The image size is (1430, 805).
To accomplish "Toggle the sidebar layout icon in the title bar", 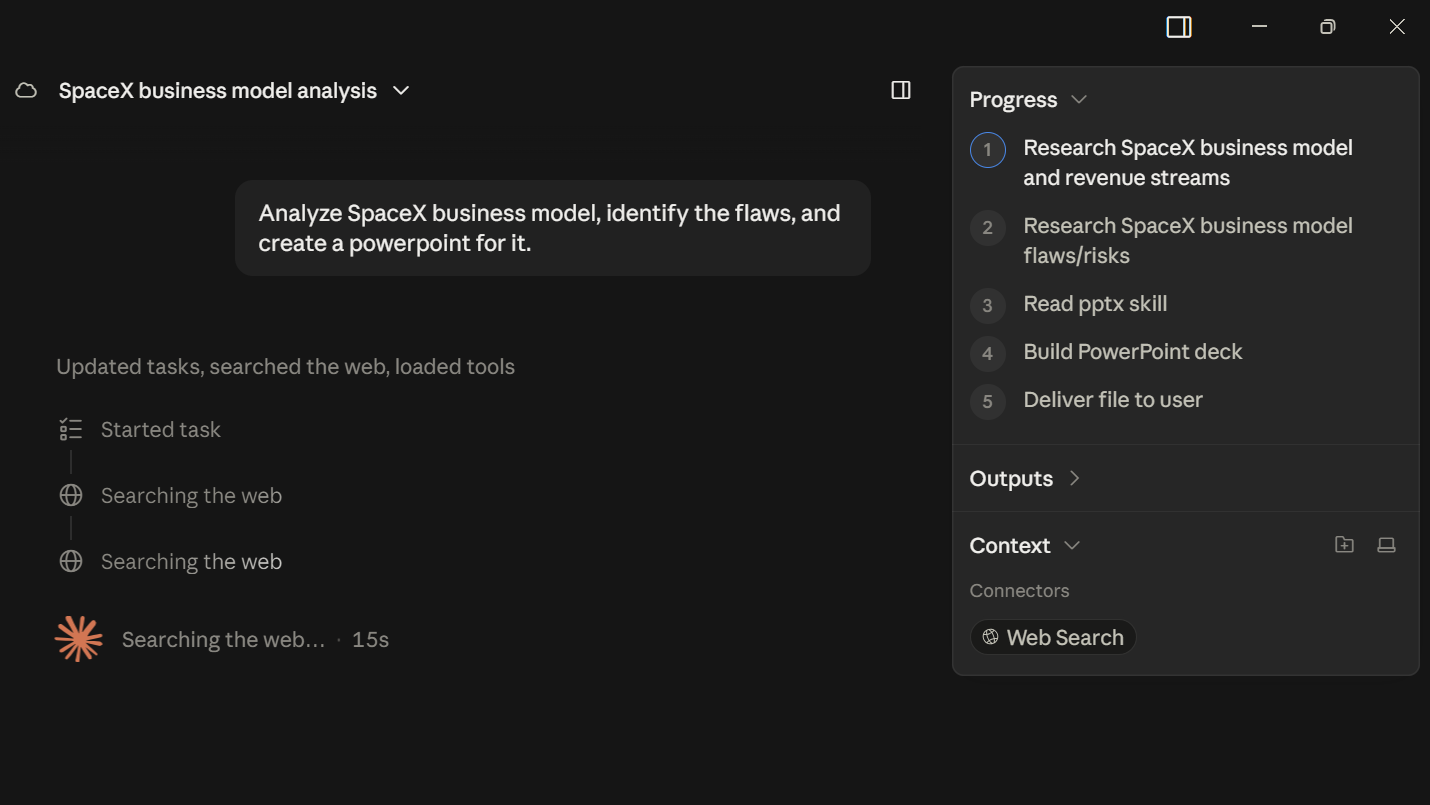I will tap(1179, 27).
